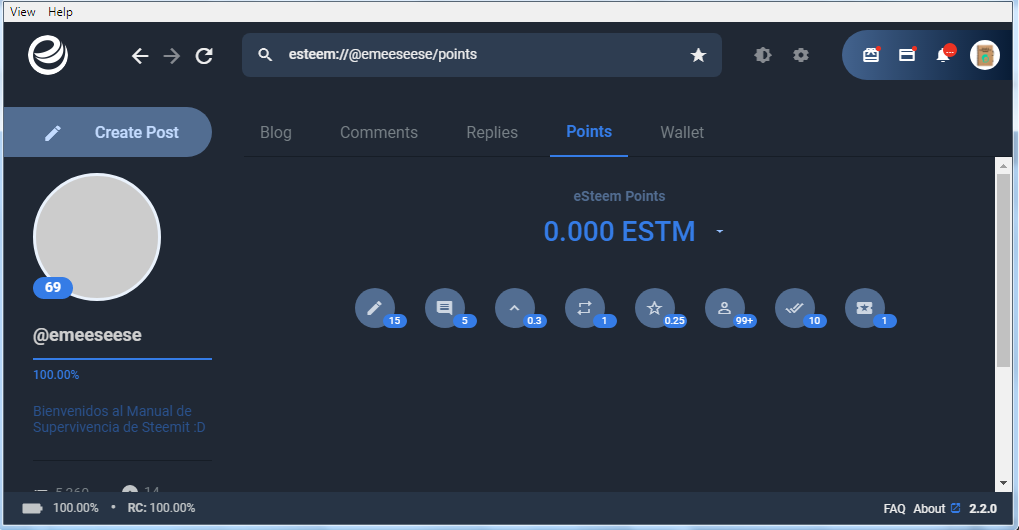Click the @emeeseese username
The height and width of the screenshot is (530, 1019).
pyautogui.click(x=87, y=335)
